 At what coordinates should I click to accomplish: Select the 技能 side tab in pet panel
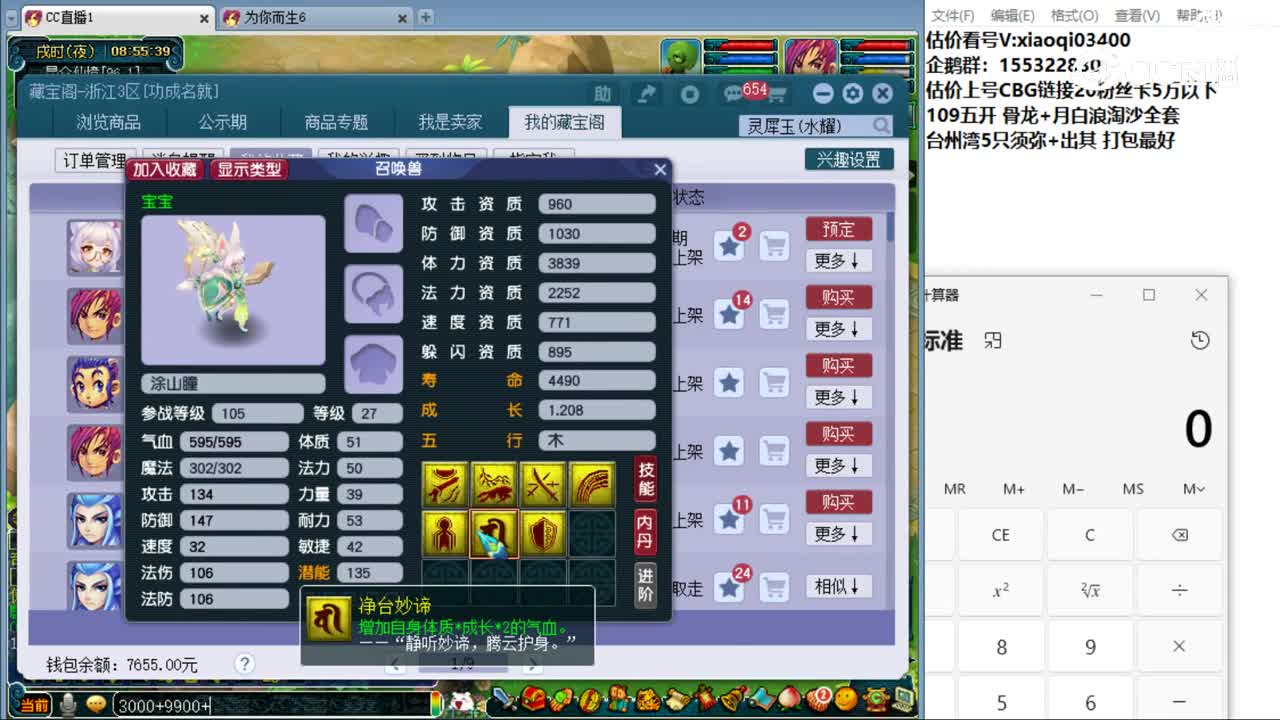pyautogui.click(x=646, y=480)
